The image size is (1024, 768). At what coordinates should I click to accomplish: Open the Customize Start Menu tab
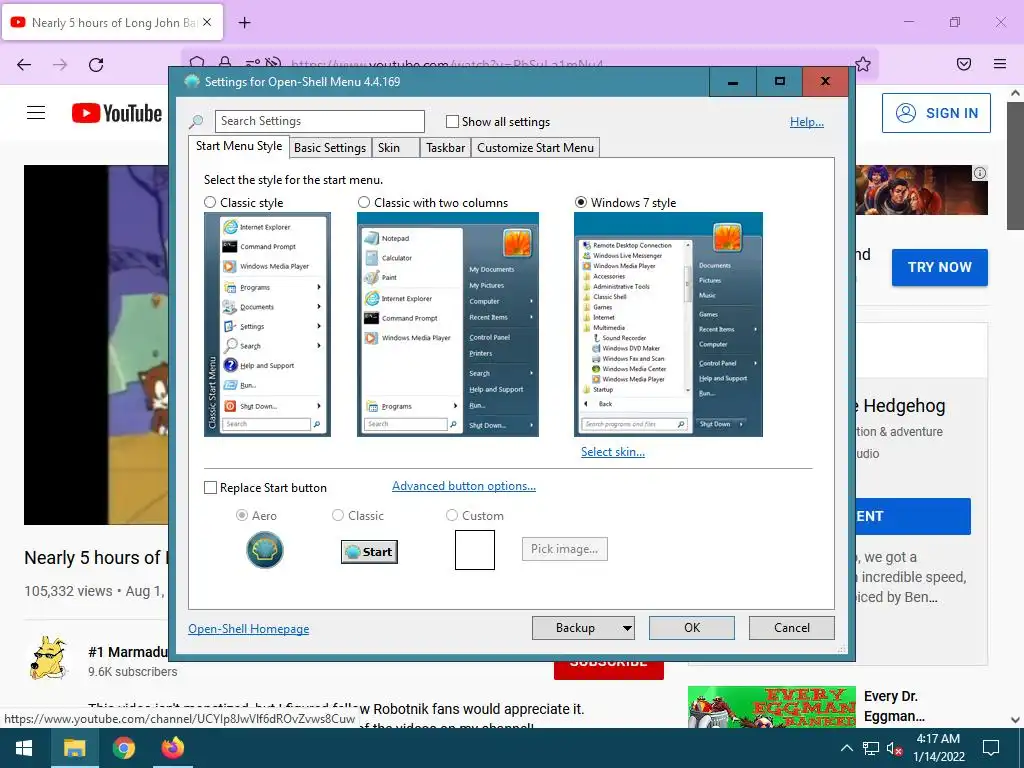pyautogui.click(x=536, y=148)
